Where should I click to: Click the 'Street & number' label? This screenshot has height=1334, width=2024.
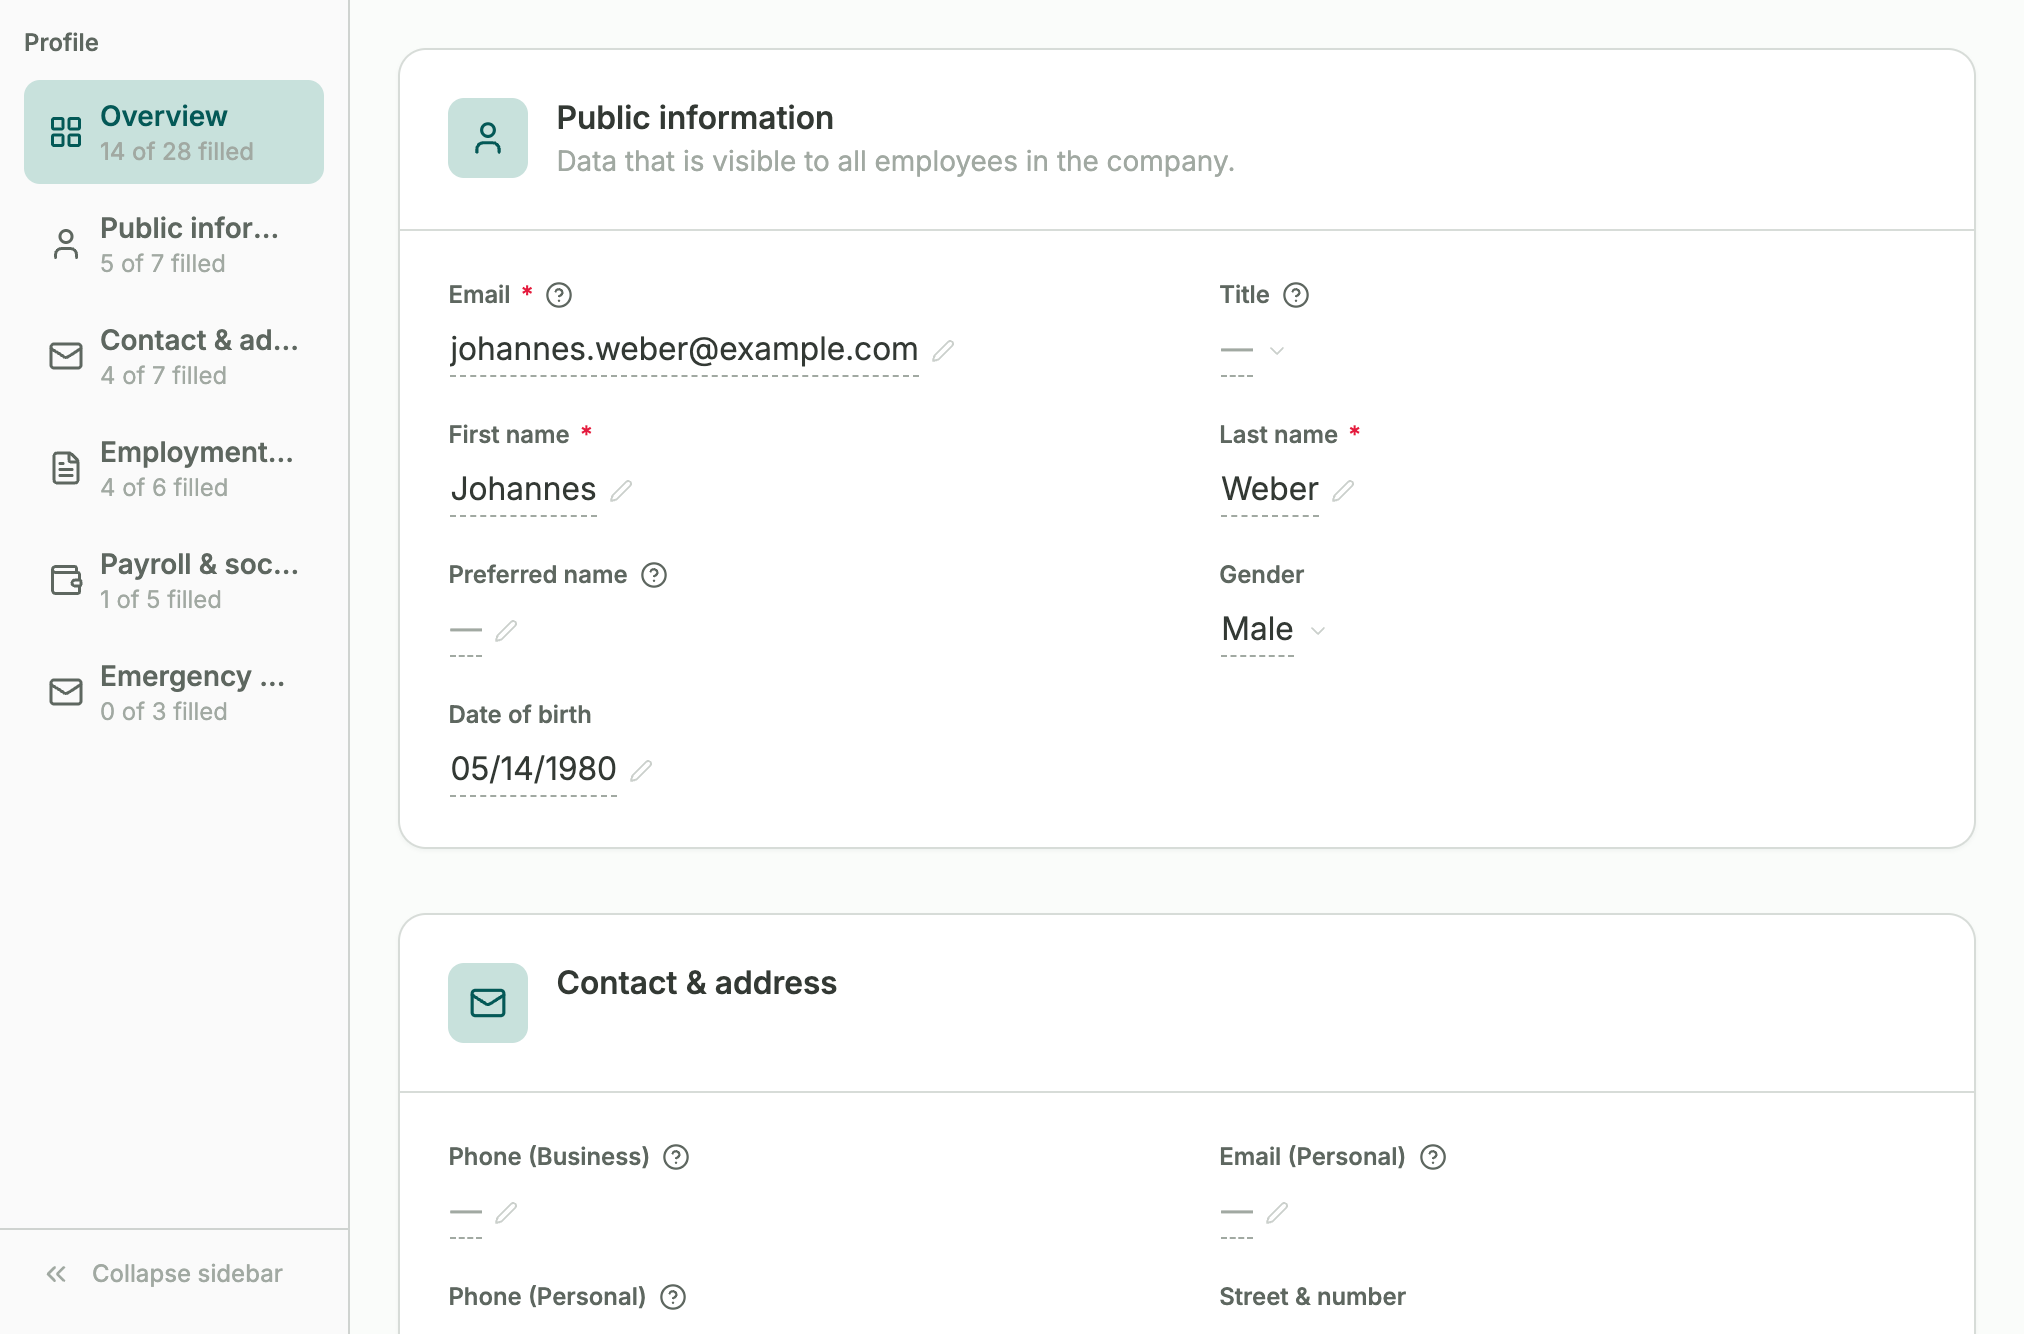click(1312, 1297)
